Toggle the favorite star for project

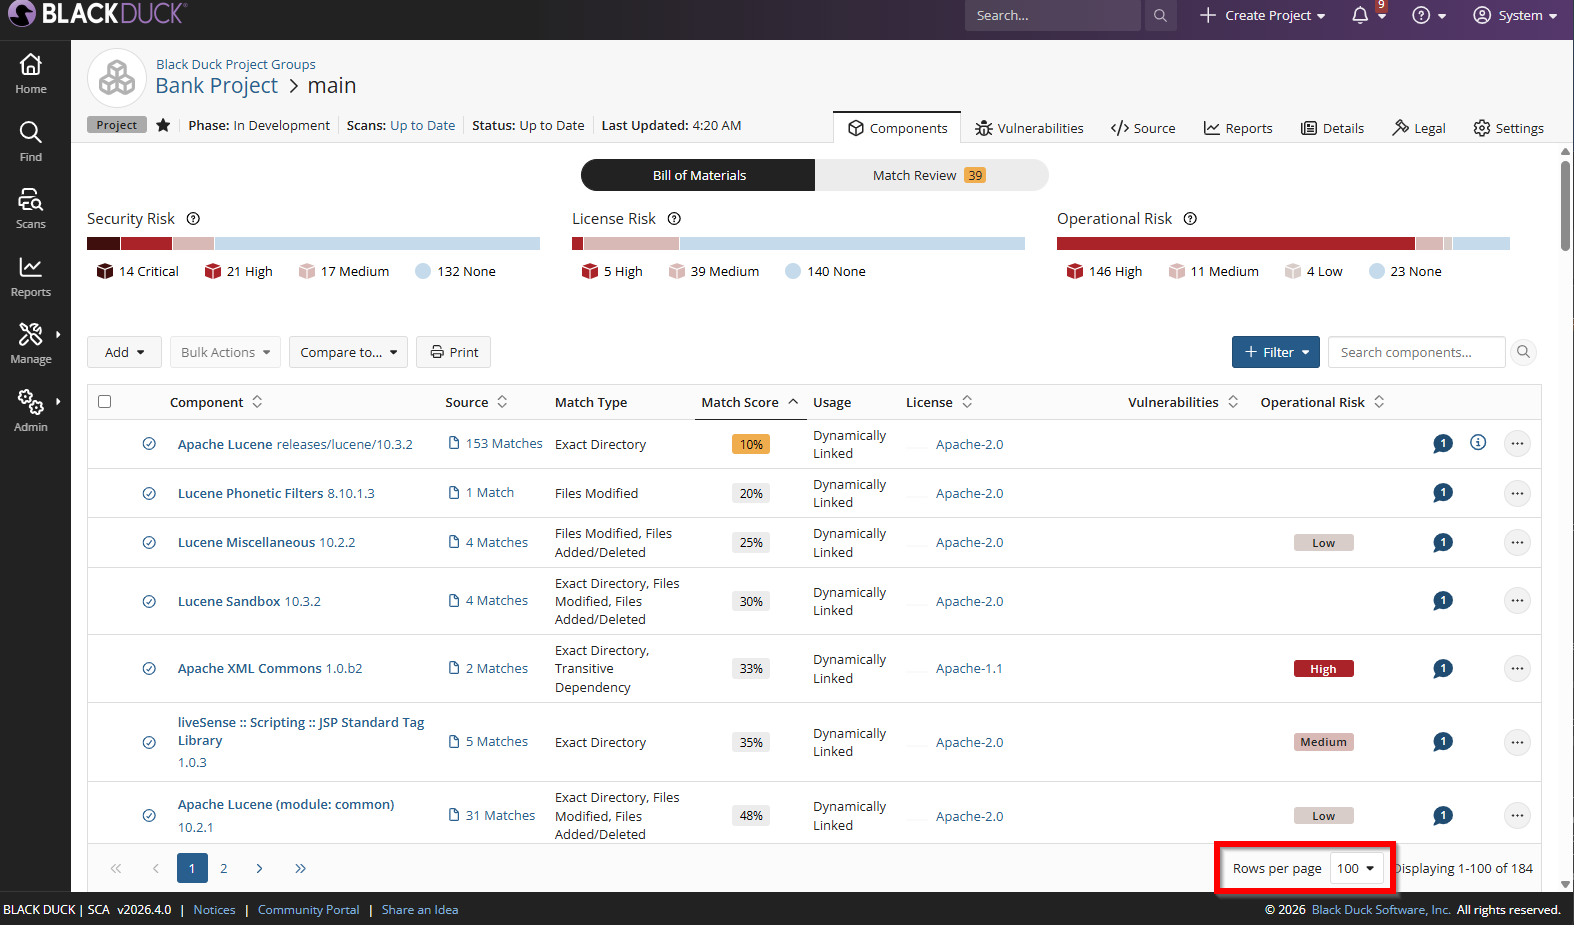click(163, 125)
